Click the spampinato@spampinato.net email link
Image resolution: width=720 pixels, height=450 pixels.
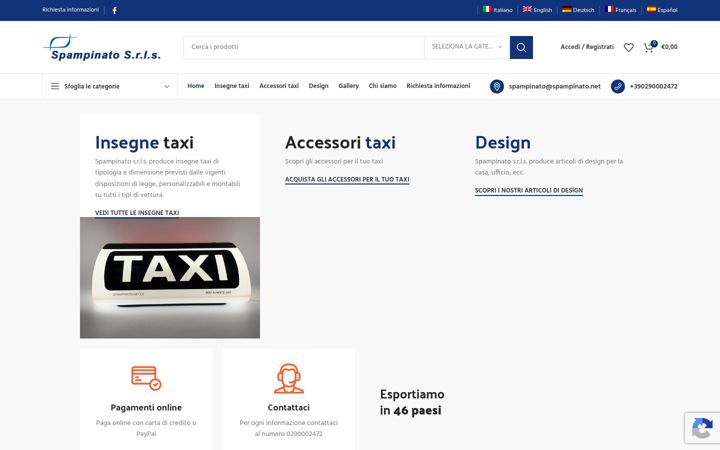click(x=555, y=86)
